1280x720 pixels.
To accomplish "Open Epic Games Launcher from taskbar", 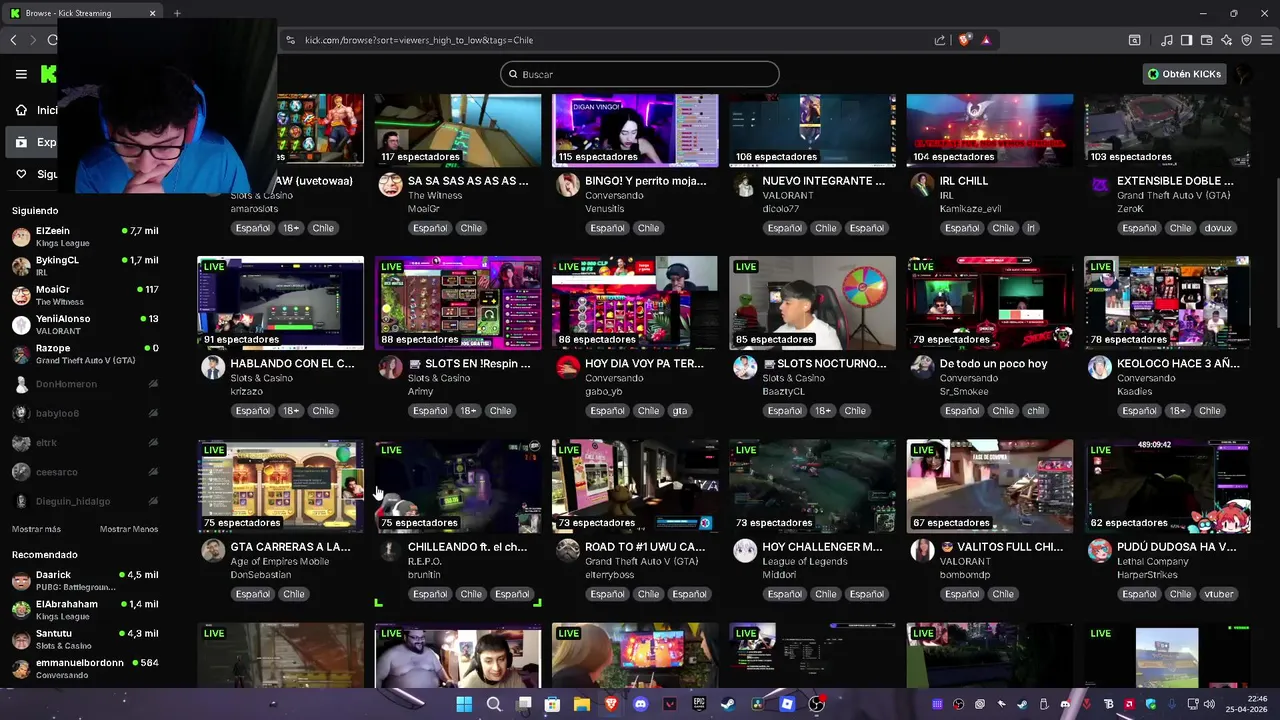I will [x=699, y=704].
